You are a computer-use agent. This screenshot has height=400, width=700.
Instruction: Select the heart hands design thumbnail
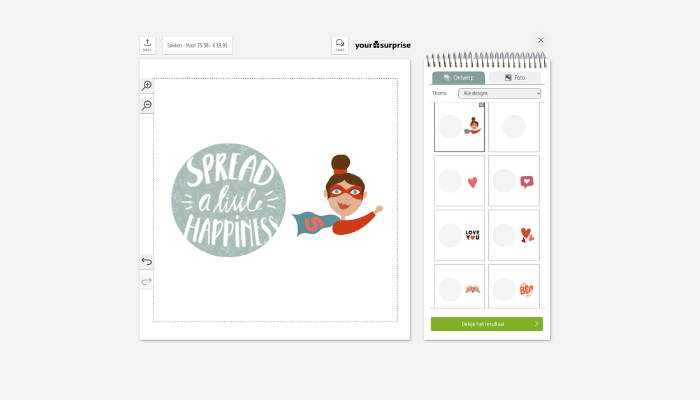coord(459,287)
